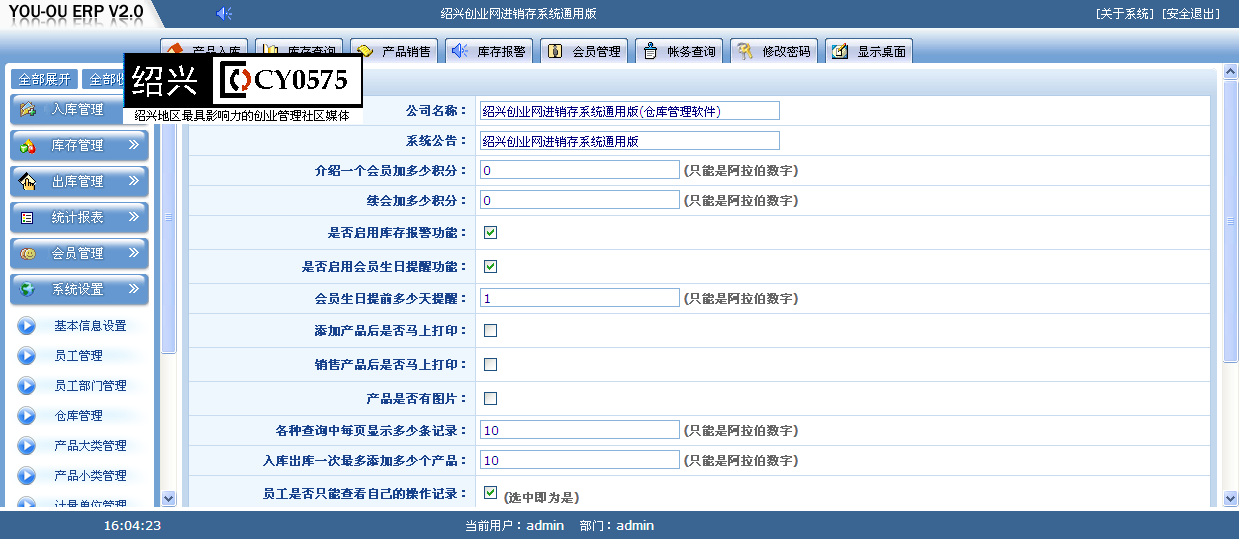Click the 续会加多少积分 field
The width and height of the screenshot is (1239, 539).
point(580,200)
